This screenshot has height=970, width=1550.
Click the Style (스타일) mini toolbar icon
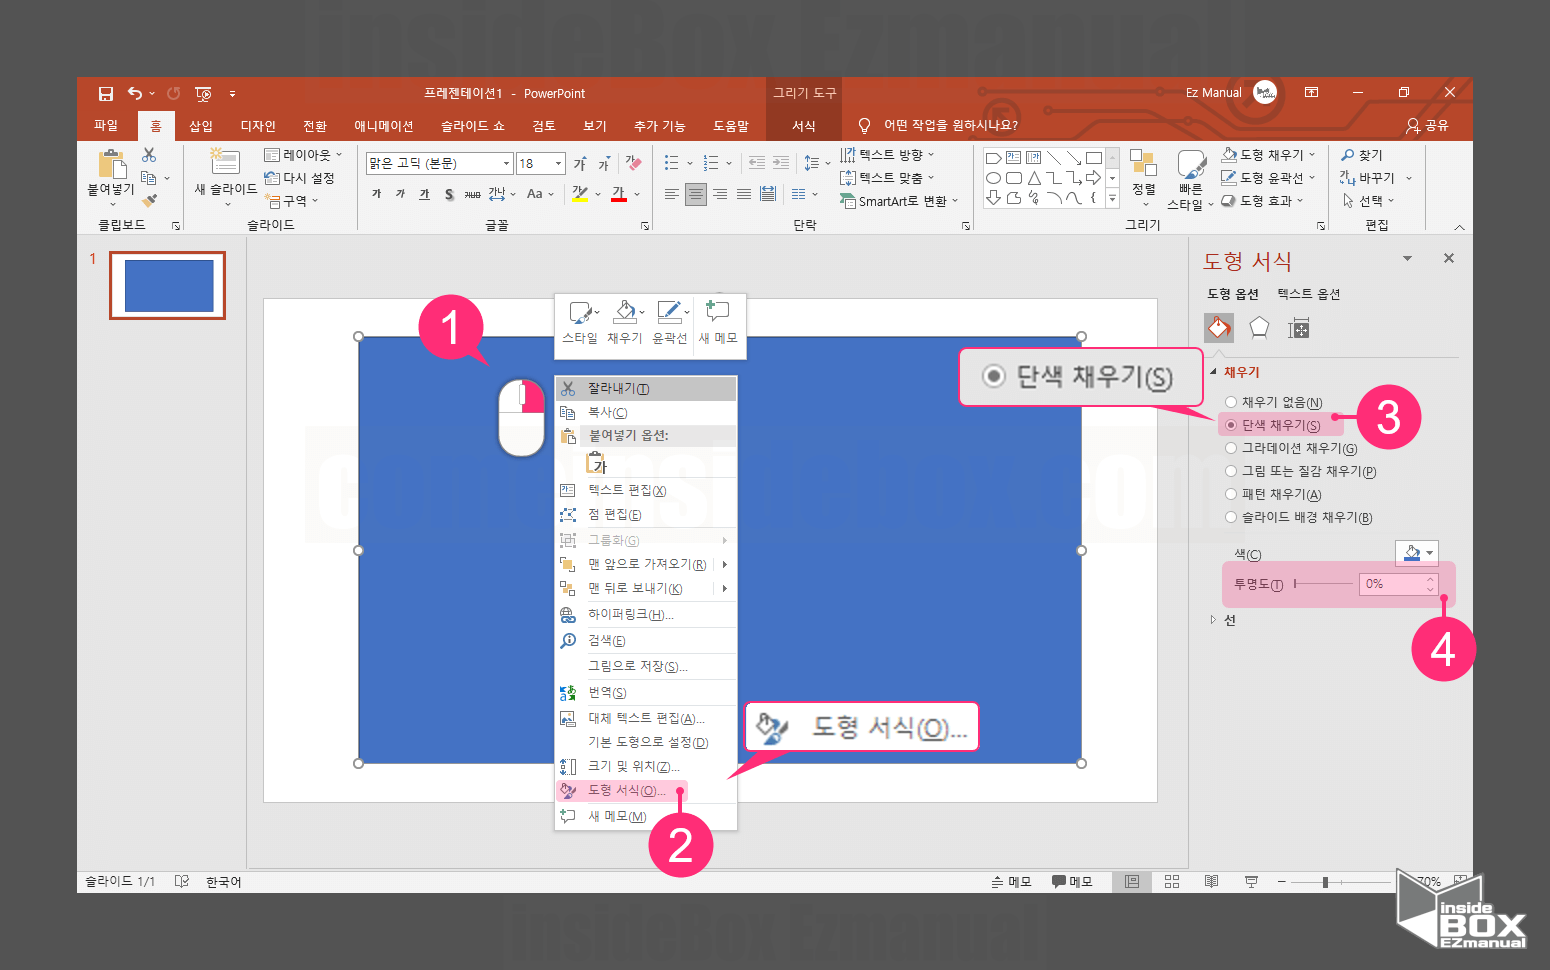tap(580, 312)
